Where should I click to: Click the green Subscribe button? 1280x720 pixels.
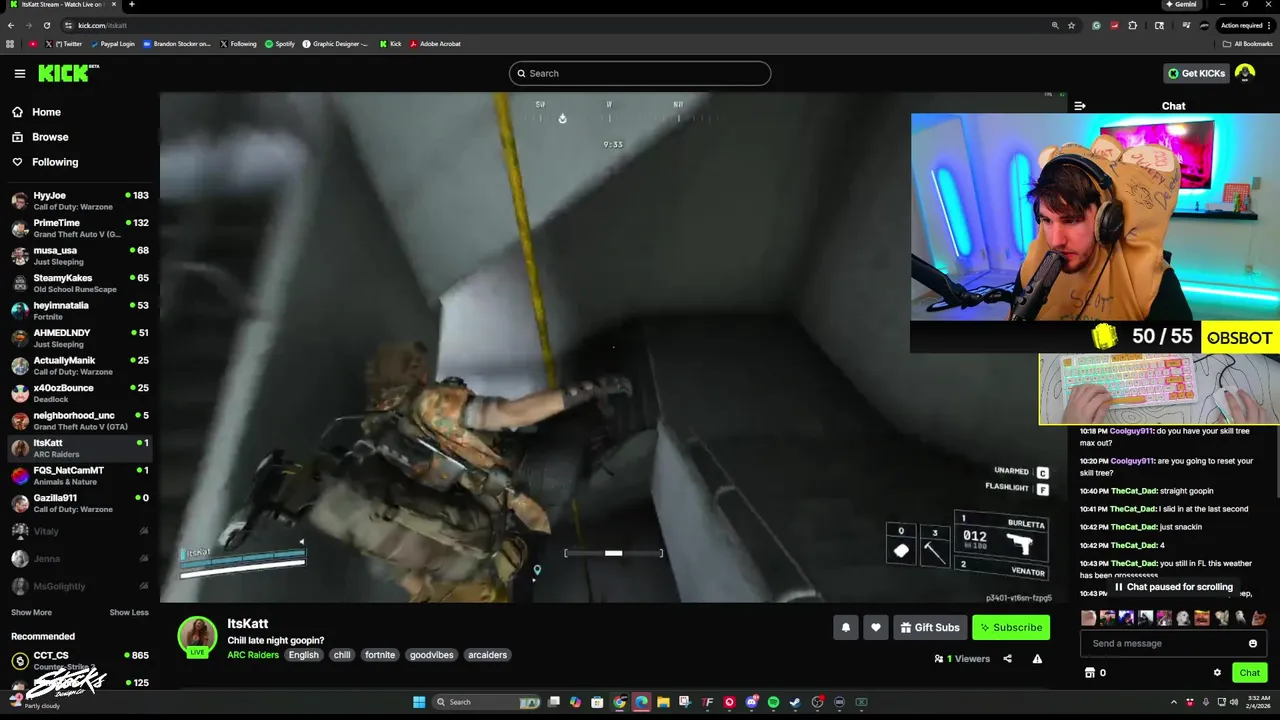click(1011, 627)
